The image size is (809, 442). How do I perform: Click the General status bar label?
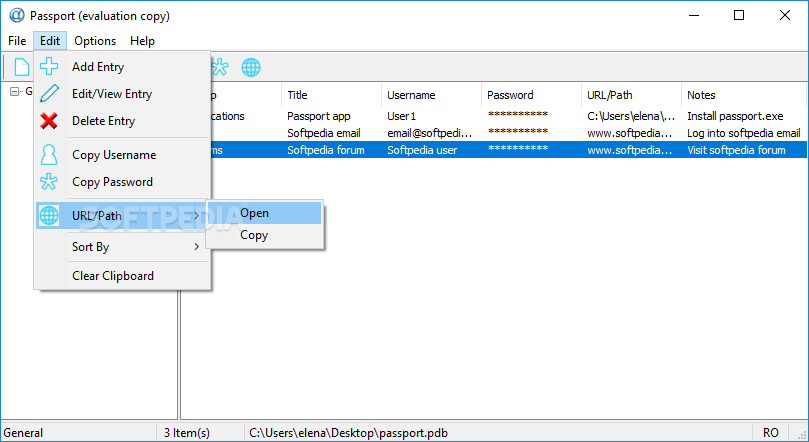(23, 433)
